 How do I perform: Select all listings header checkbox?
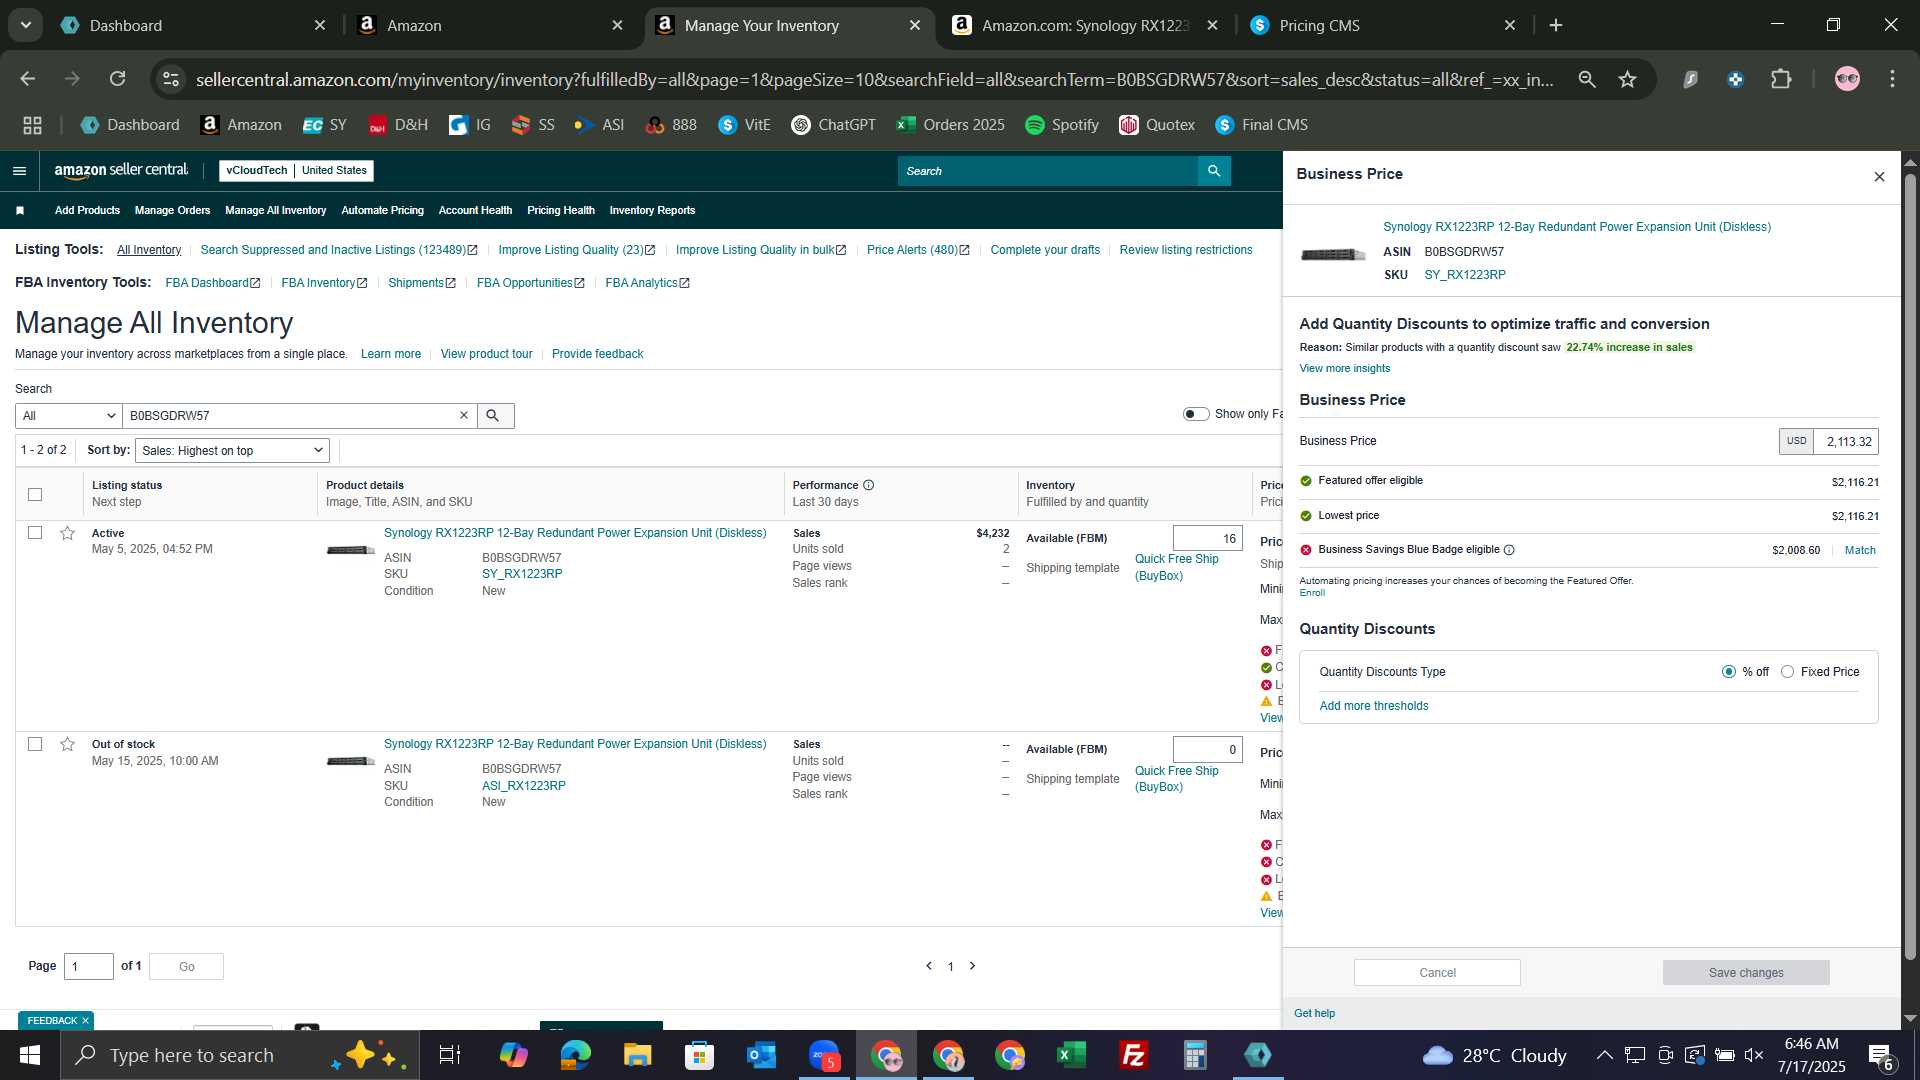point(35,495)
